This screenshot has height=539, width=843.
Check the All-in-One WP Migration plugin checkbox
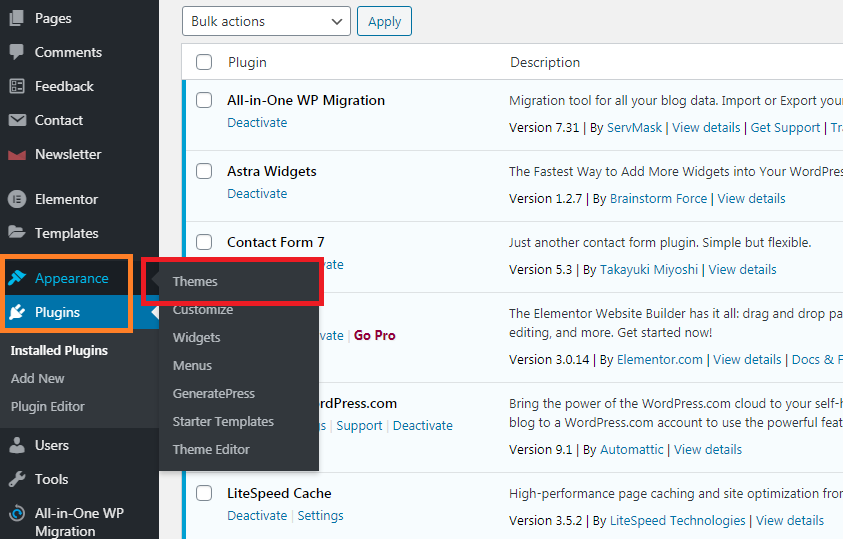click(204, 100)
